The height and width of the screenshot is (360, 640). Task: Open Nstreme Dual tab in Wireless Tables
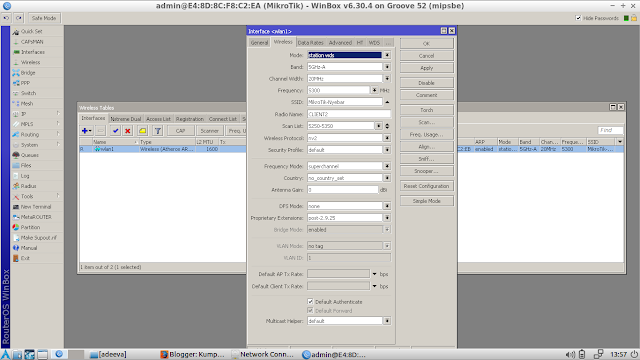(x=125, y=119)
